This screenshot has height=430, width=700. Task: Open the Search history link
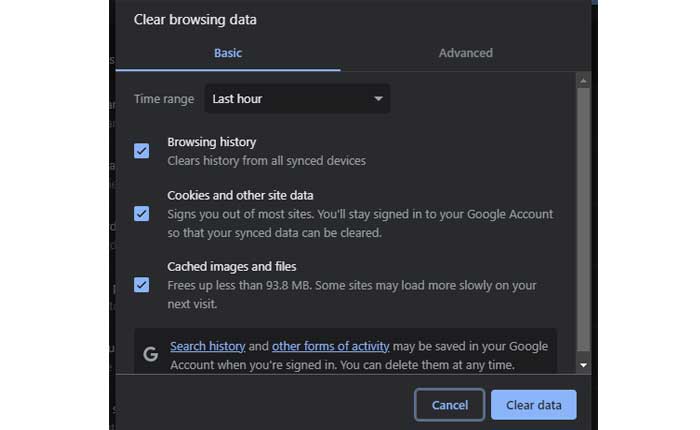207,346
